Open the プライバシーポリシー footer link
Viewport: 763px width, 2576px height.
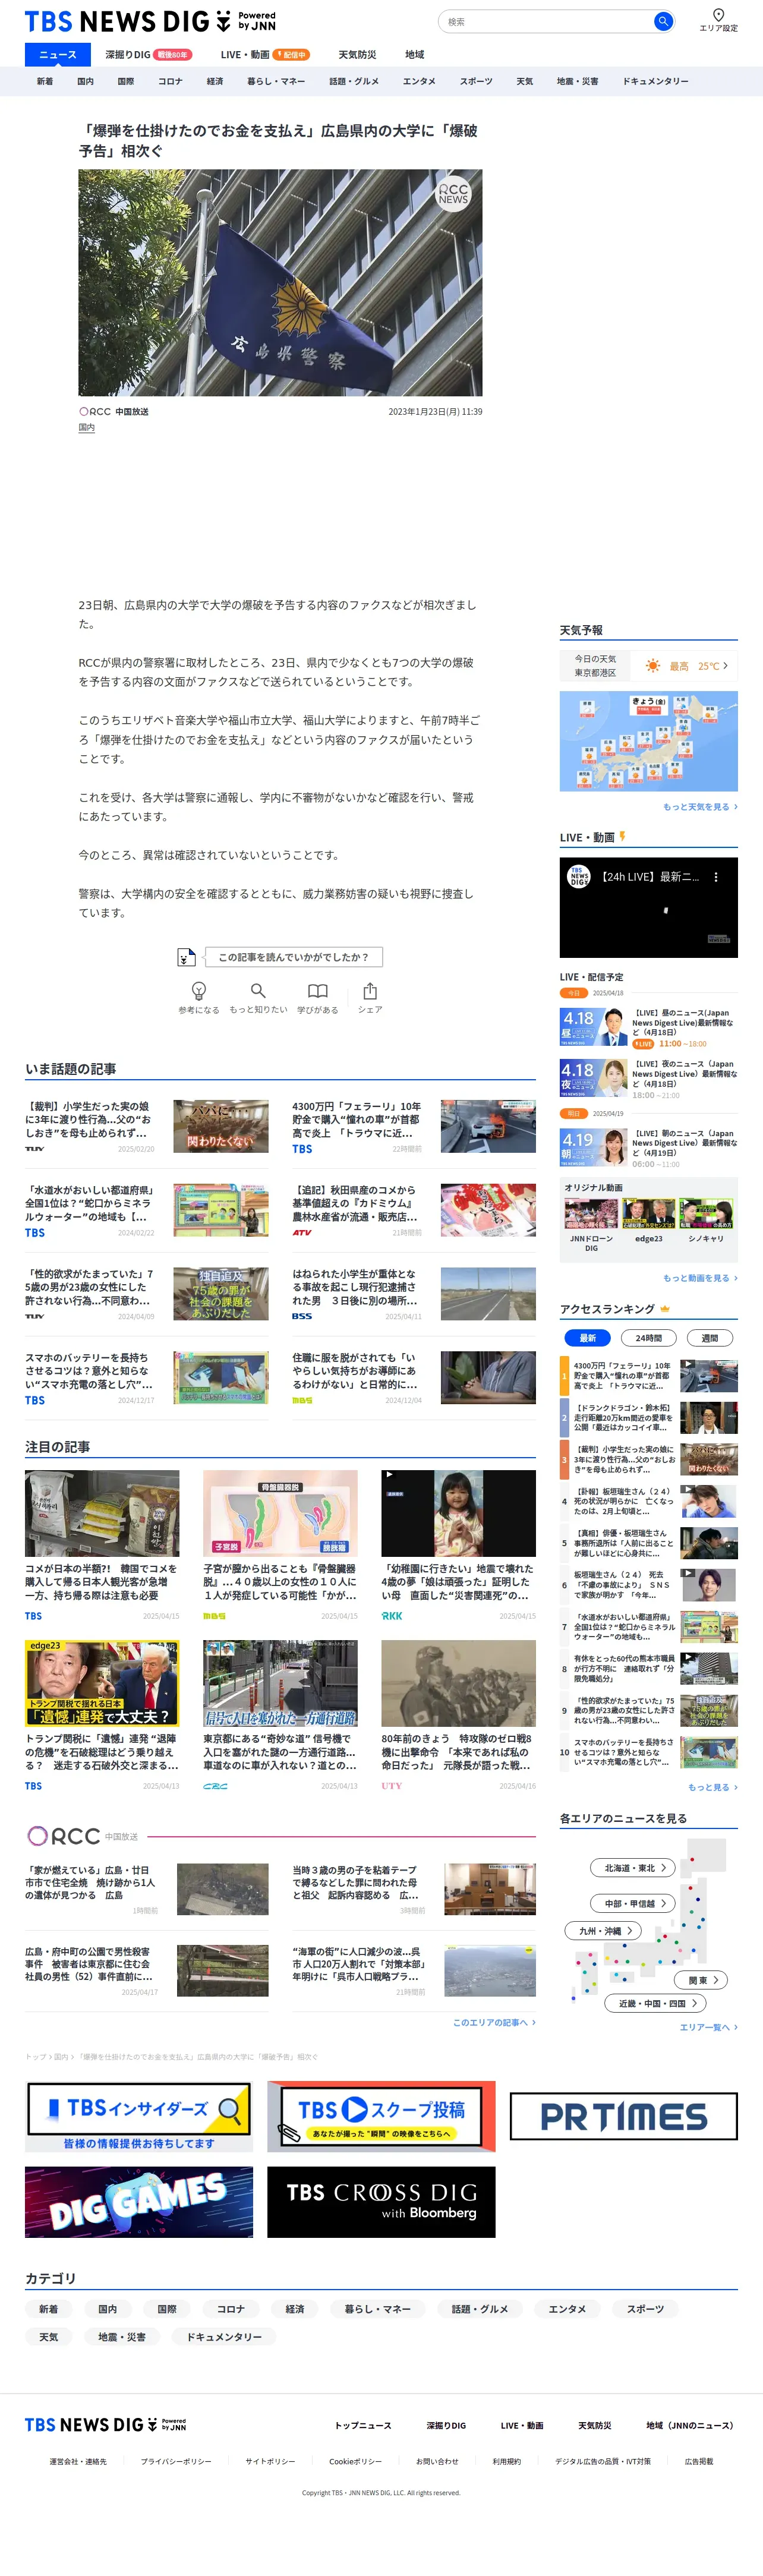point(176,2461)
